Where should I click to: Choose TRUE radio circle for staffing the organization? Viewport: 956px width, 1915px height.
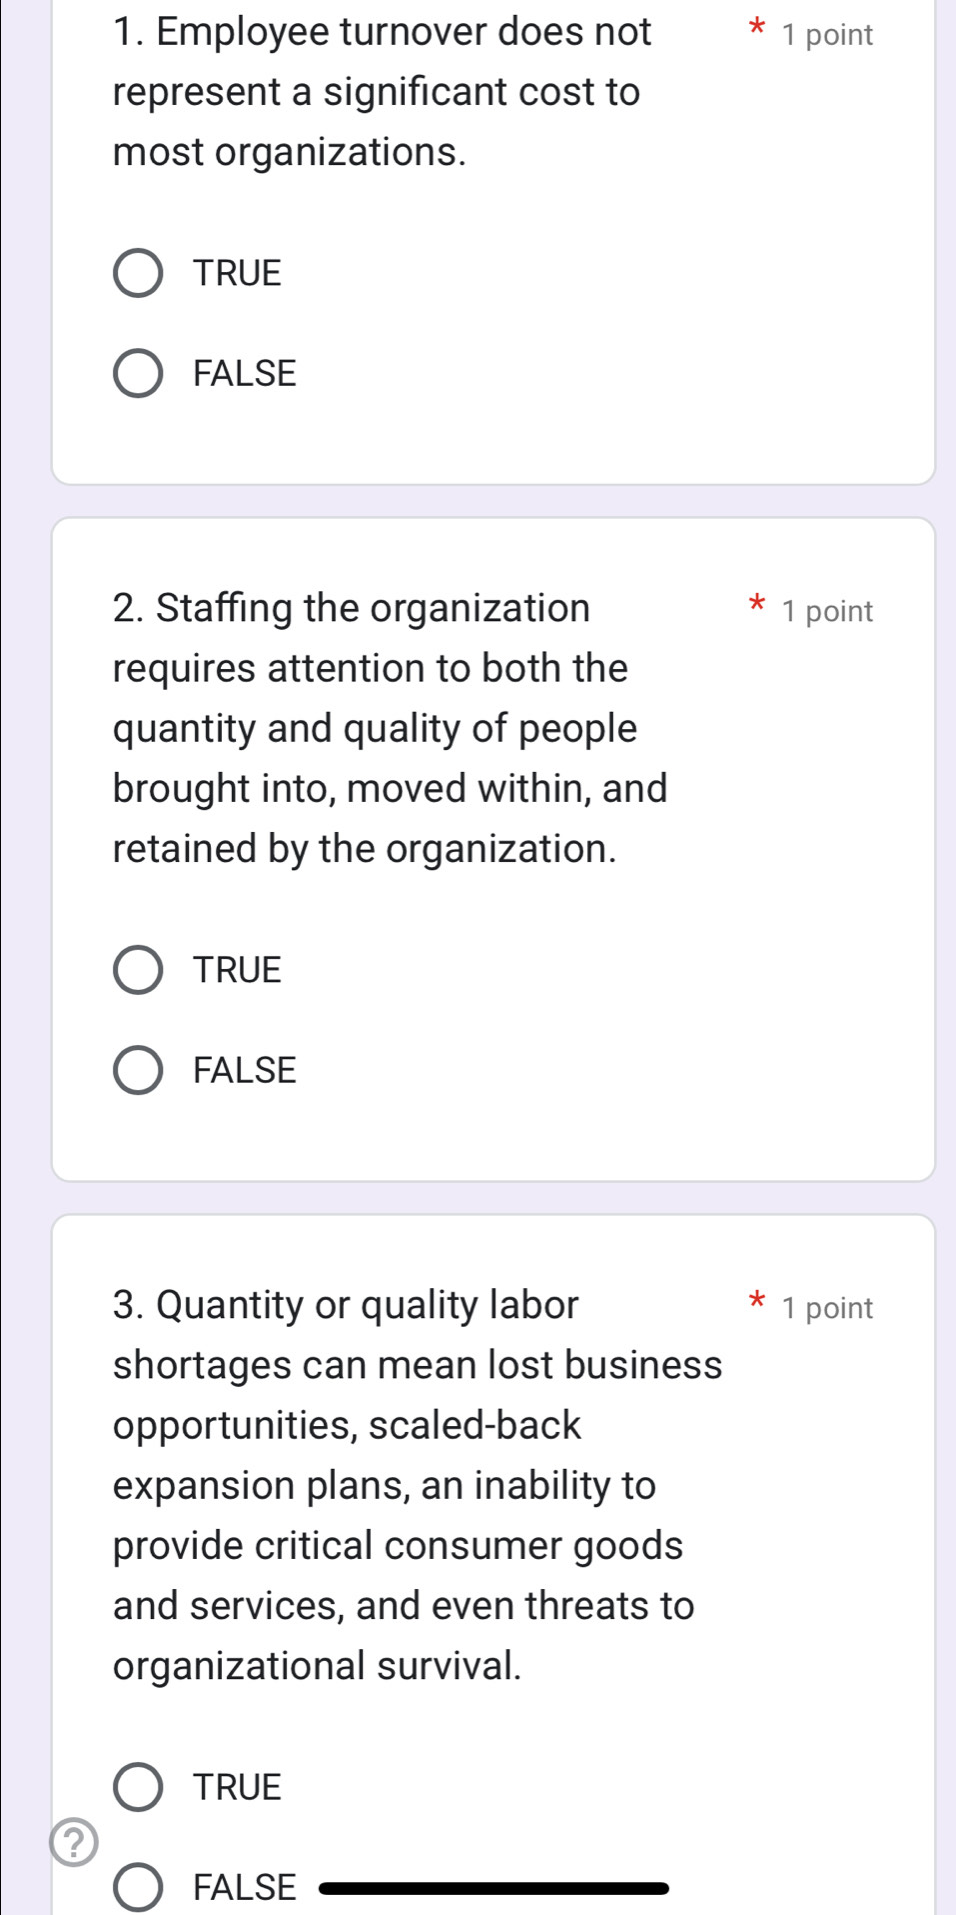pos(138,970)
